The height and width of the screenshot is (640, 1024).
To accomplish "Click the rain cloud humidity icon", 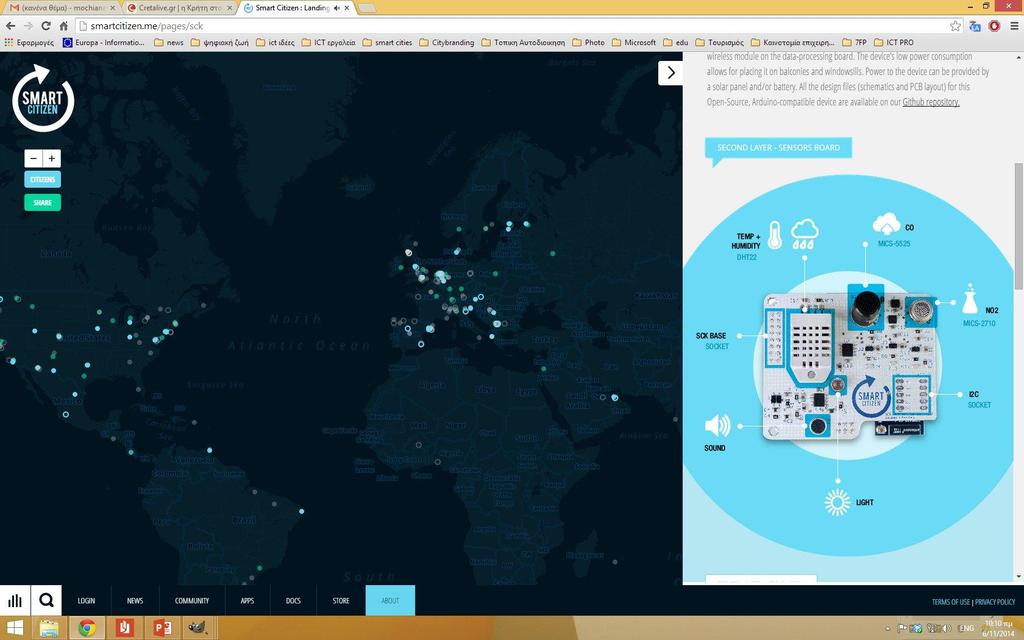I will tap(805, 234).
